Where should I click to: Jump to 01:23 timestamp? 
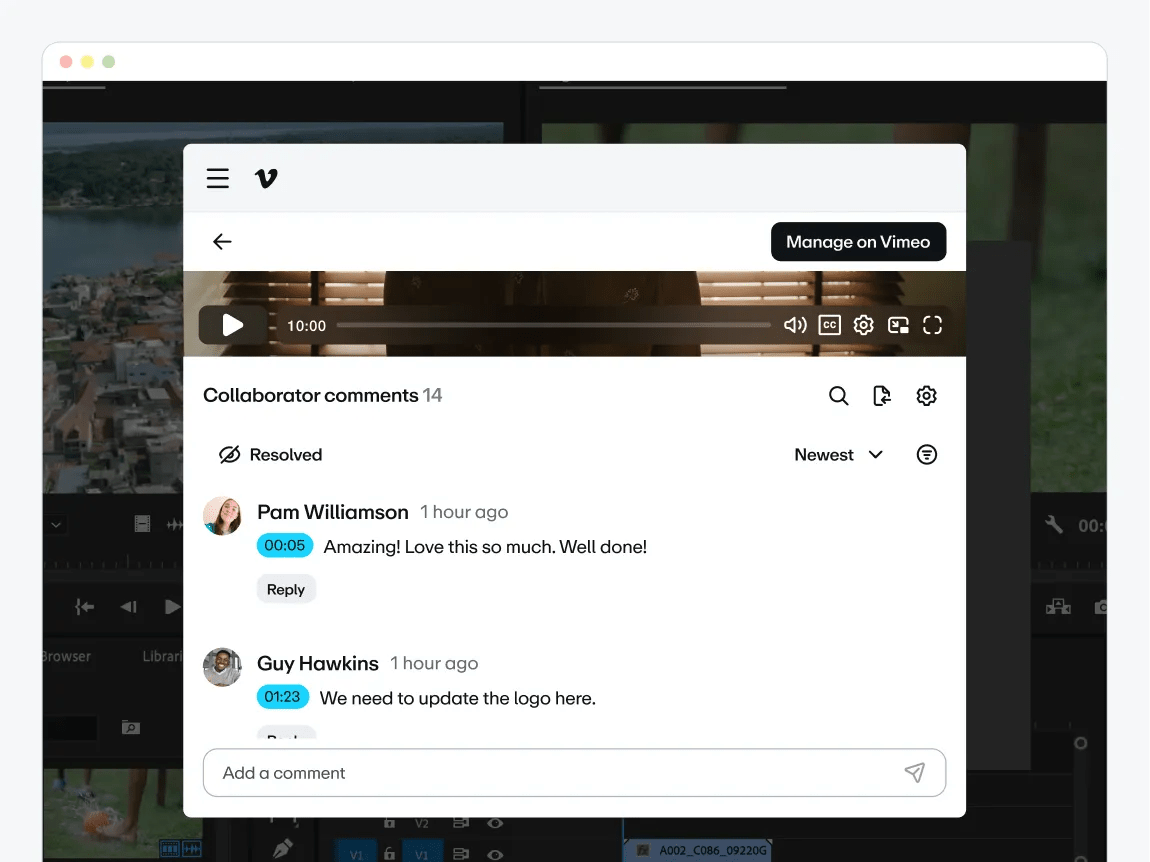[282, 697]
